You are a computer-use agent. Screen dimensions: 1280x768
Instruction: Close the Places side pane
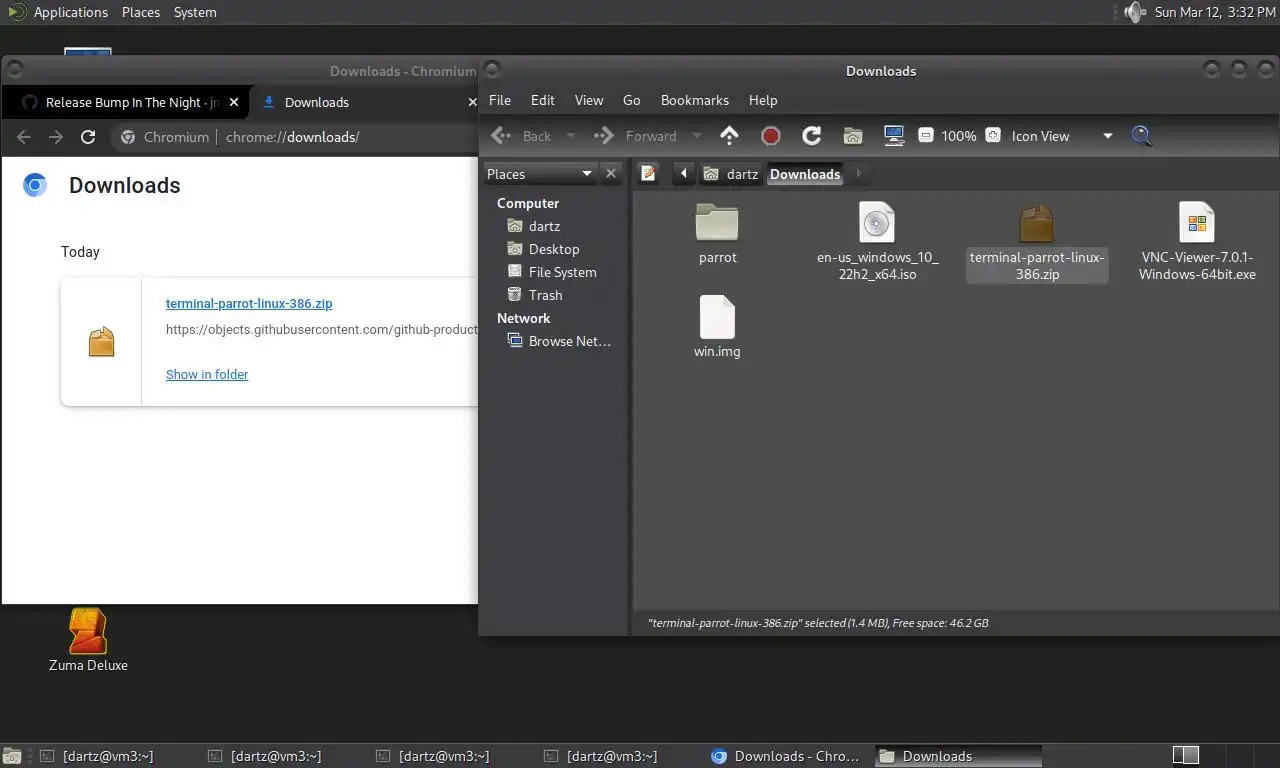tap(611, 174)
